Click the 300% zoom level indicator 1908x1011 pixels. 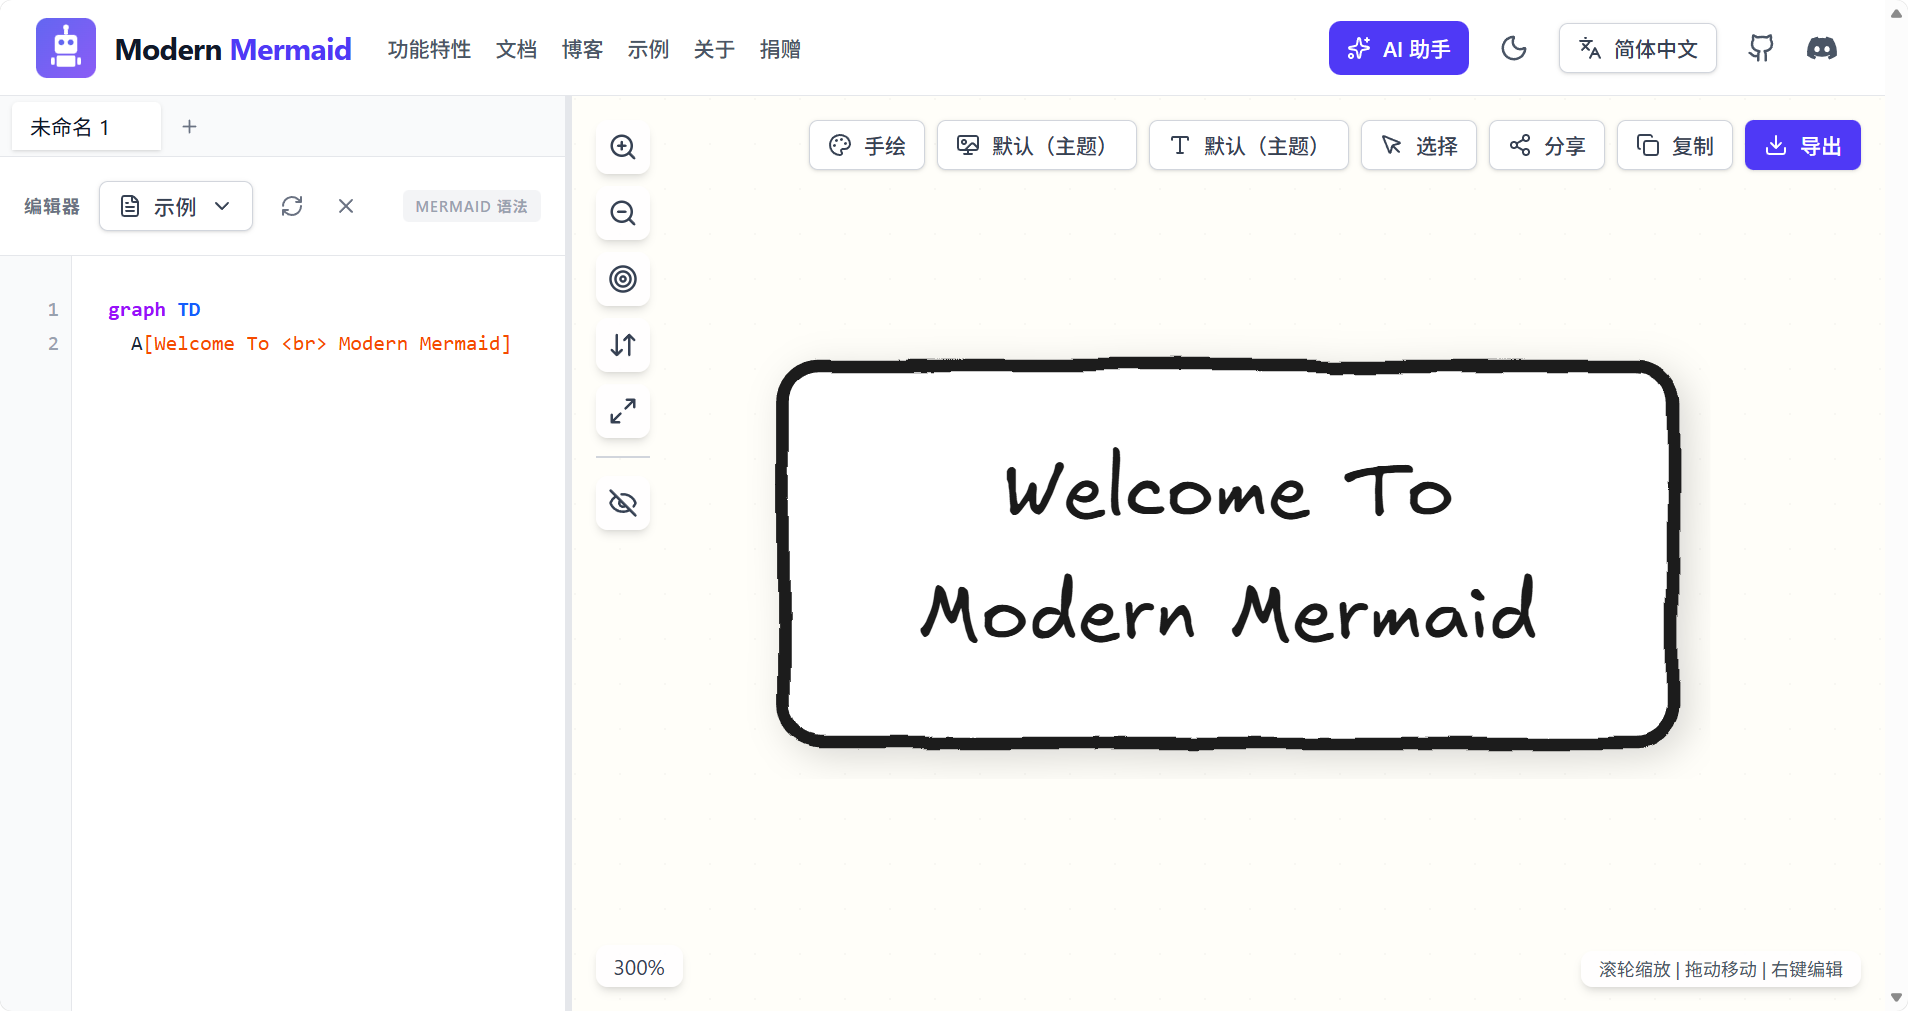point(639,968)
